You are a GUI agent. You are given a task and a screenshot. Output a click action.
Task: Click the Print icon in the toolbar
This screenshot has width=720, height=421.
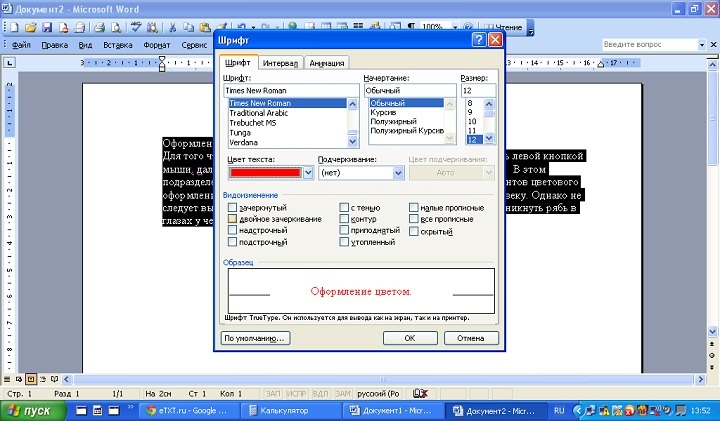[x=100, y=28]
